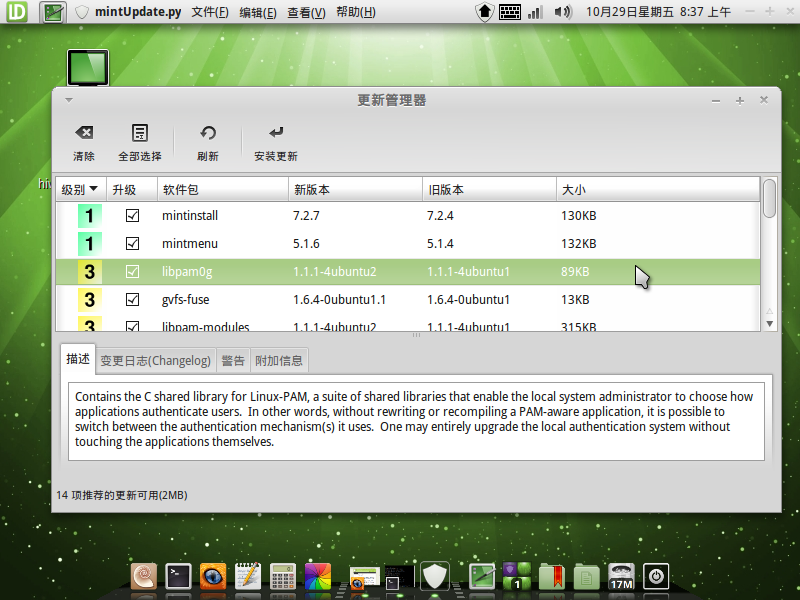Switch to the 警告 tab
This screenshot has height=600, width=800.
(233, 361)
